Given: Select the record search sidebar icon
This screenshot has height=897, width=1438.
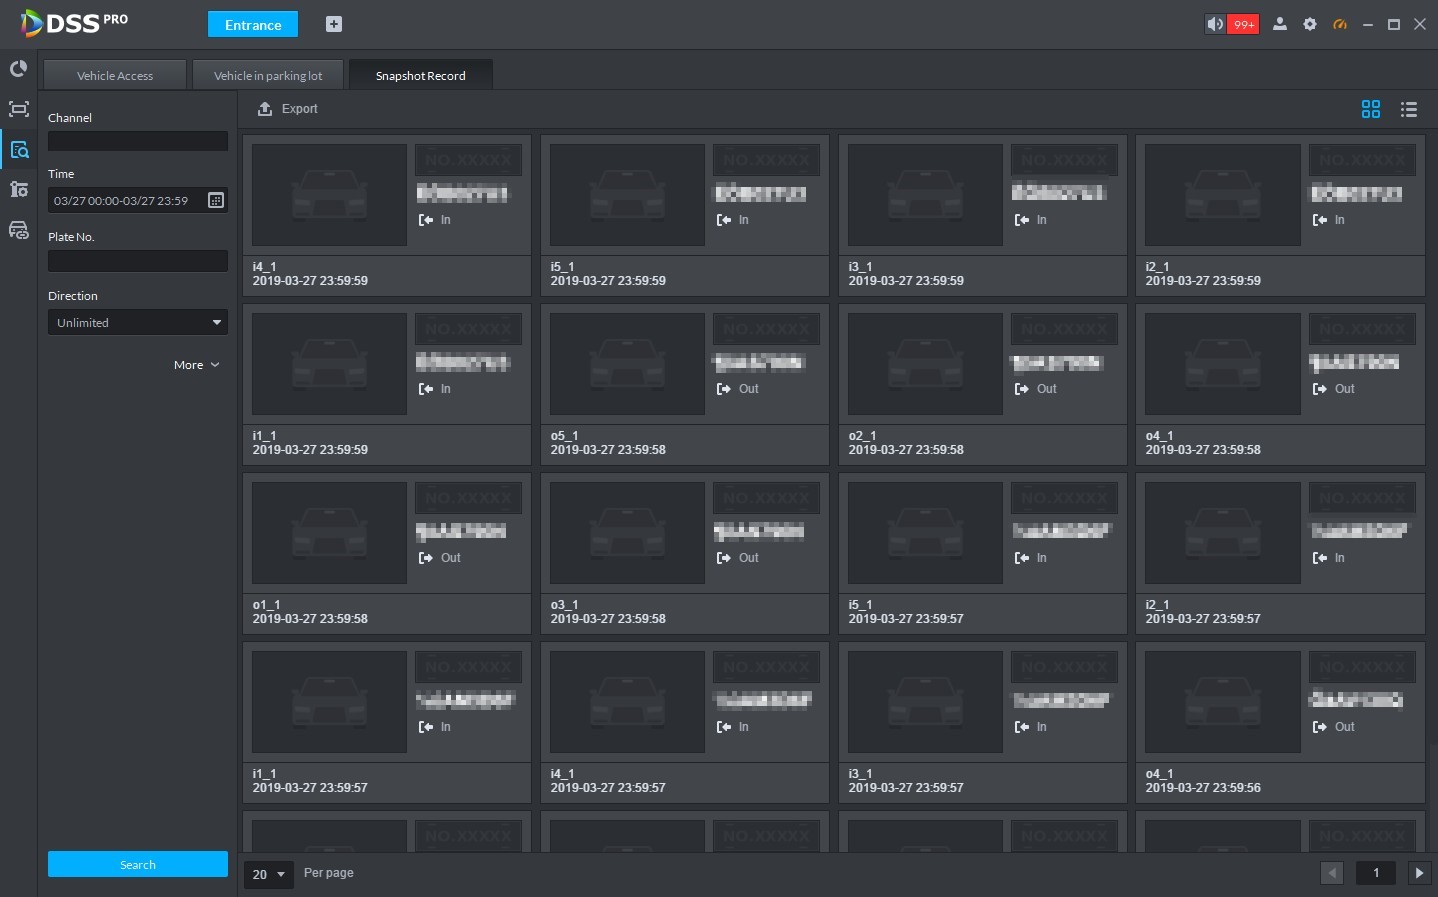Looking at the screenshot, I should coord(18,150).
